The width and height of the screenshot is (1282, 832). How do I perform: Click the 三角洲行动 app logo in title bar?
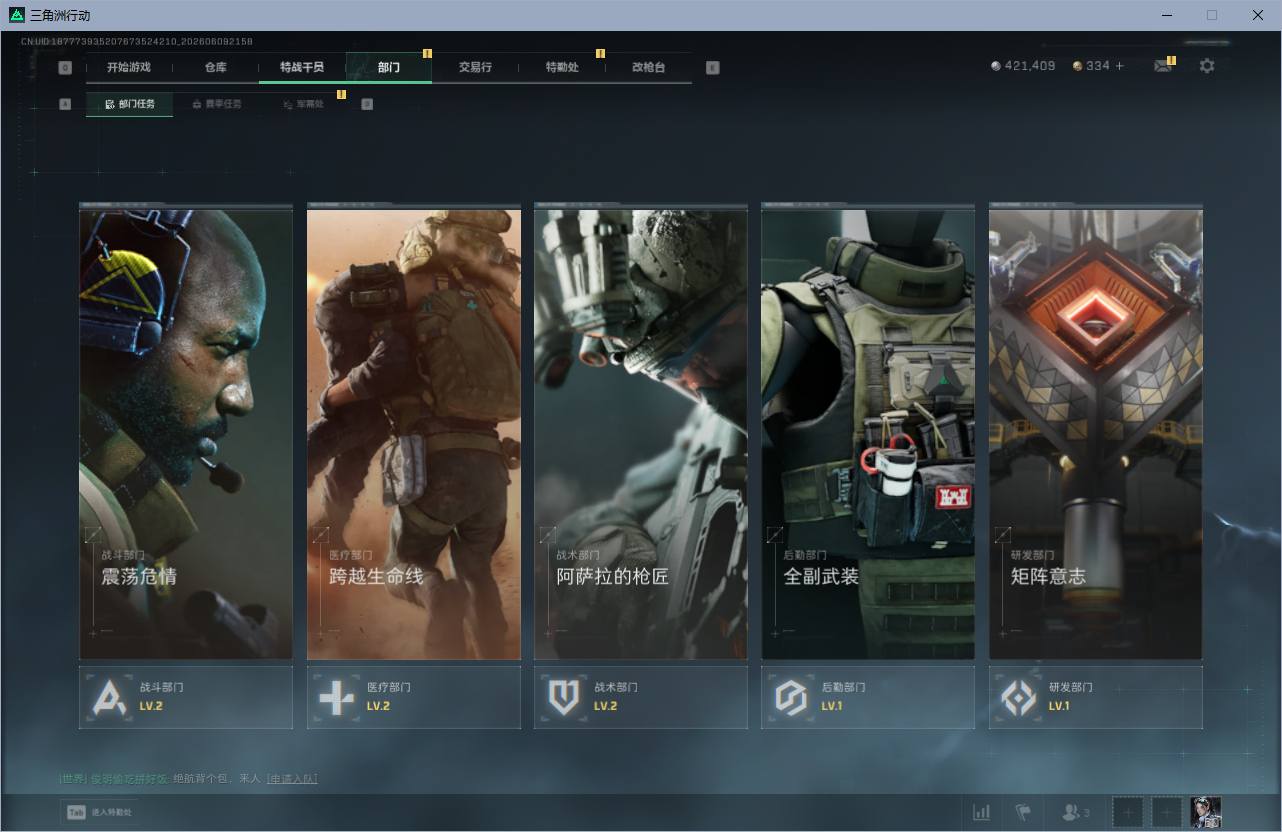coord(16,15)
